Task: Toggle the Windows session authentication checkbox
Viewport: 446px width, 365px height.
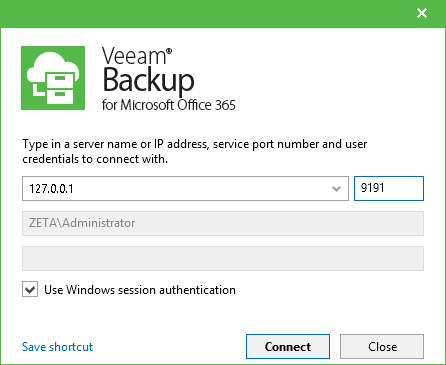Action: pyautogui.click(x=30, y=289)
